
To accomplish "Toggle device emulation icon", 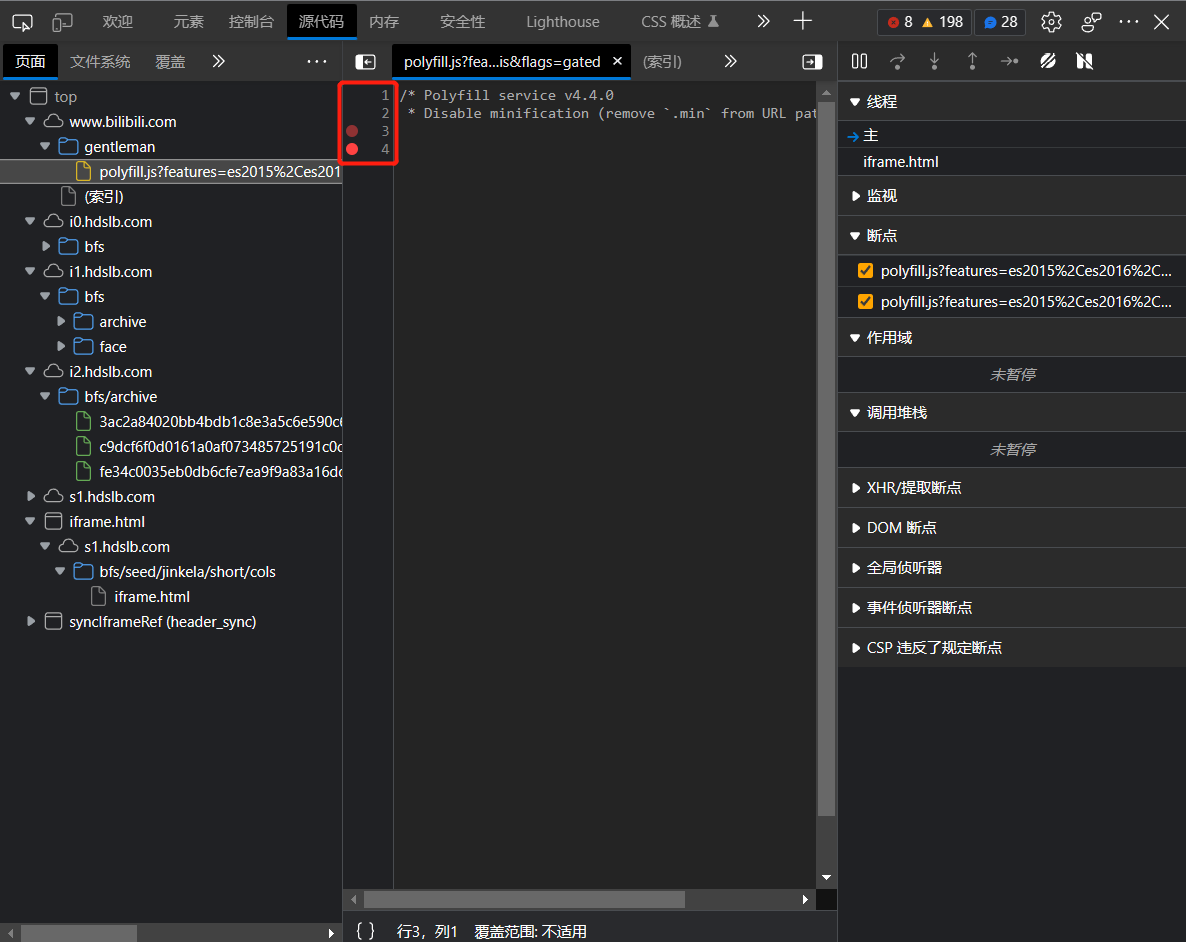I will click(62, 22).
